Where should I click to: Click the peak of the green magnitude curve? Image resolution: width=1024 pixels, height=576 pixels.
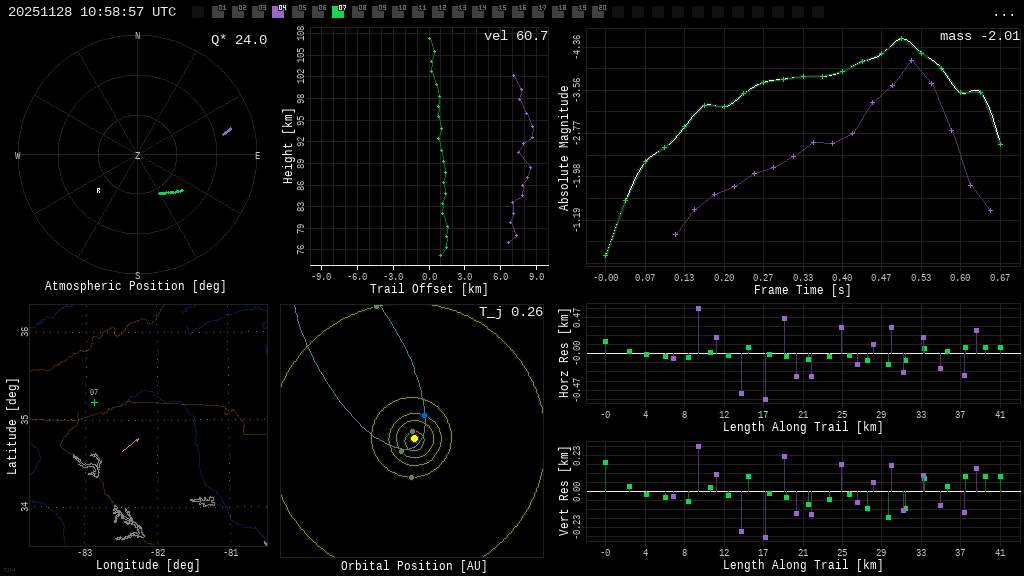[901, 38]
